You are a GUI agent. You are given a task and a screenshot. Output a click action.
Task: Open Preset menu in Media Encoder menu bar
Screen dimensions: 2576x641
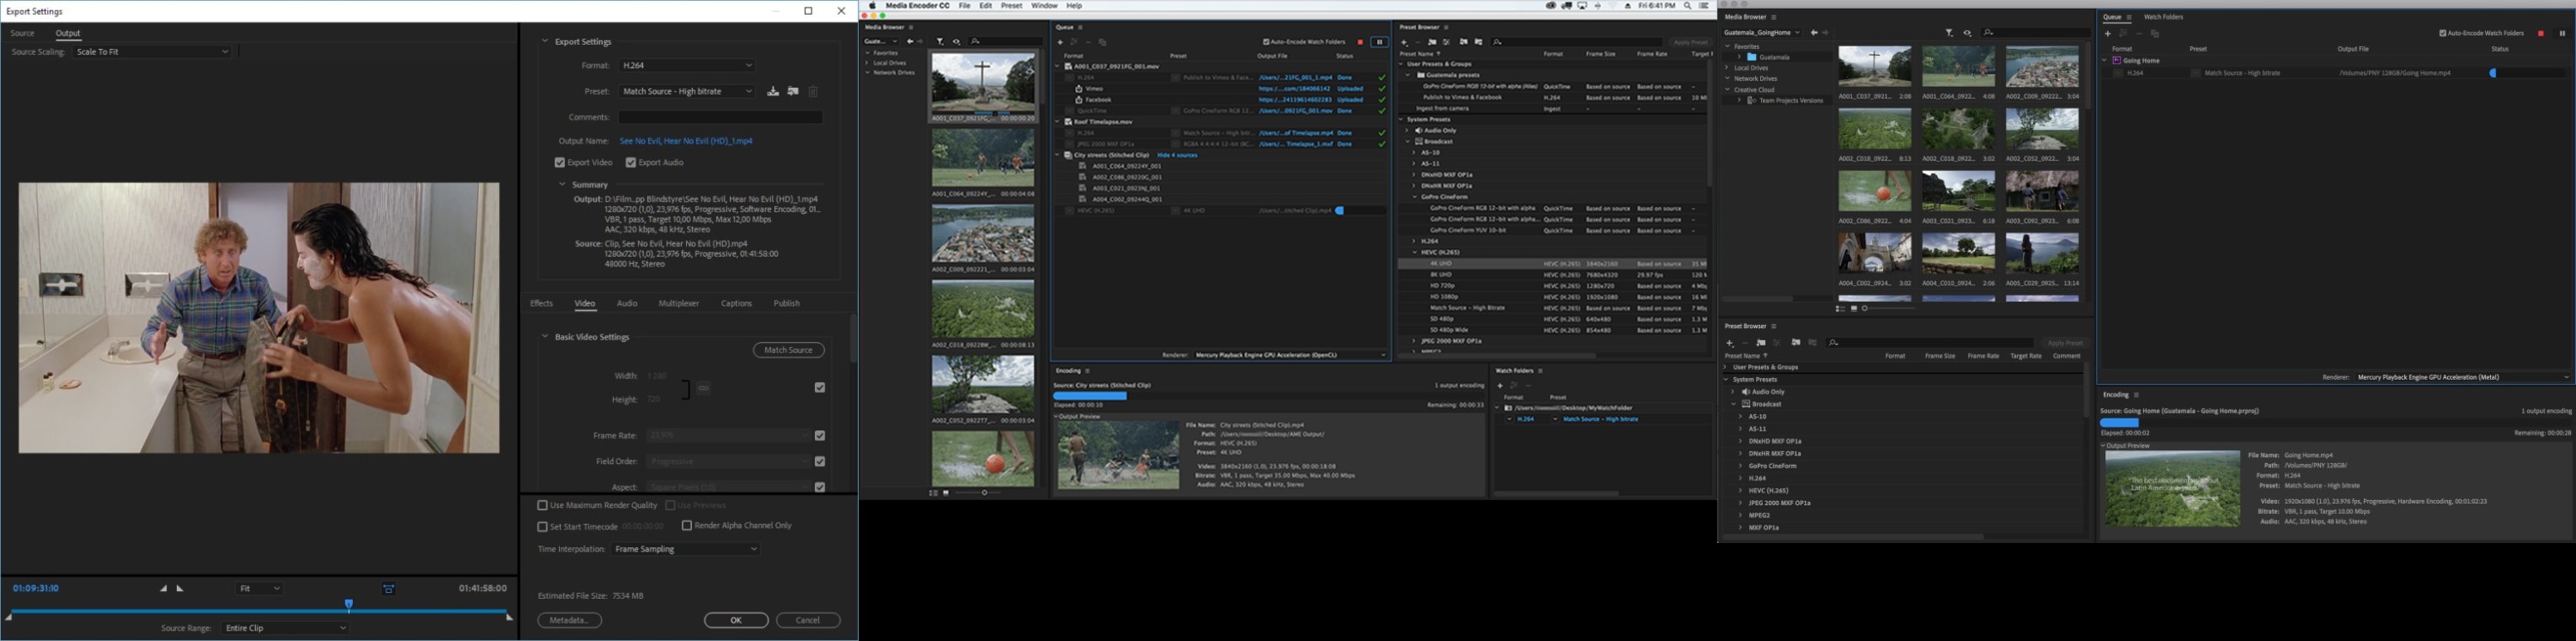point(1012,6)
